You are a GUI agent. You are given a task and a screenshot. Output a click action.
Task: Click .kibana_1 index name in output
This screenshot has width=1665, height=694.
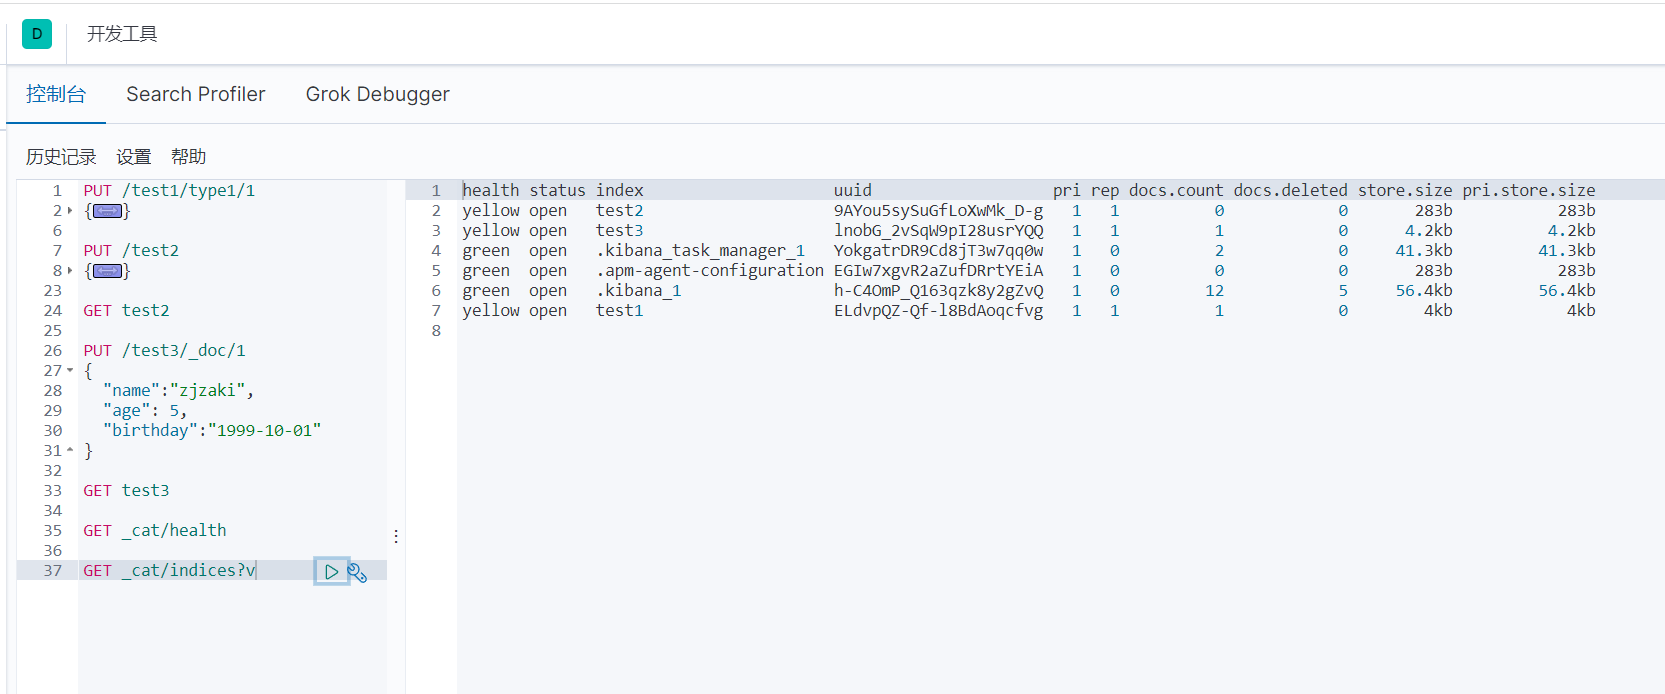click(x=639, y=291)
